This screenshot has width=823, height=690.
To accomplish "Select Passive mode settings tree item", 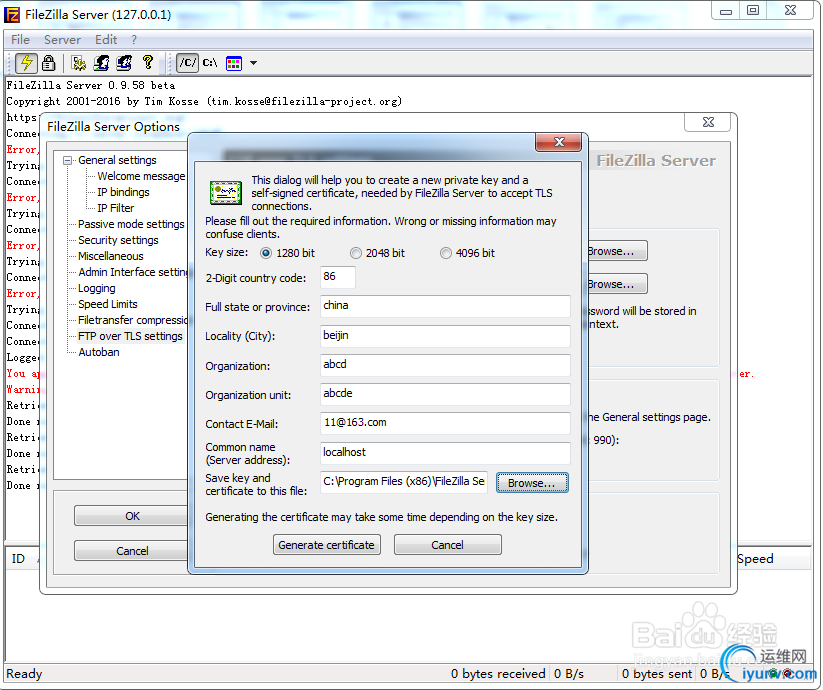I will click(131, 224).
